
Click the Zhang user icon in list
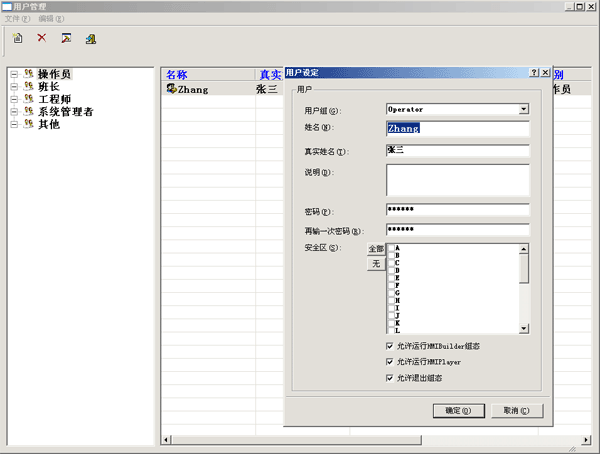point(172,89)
